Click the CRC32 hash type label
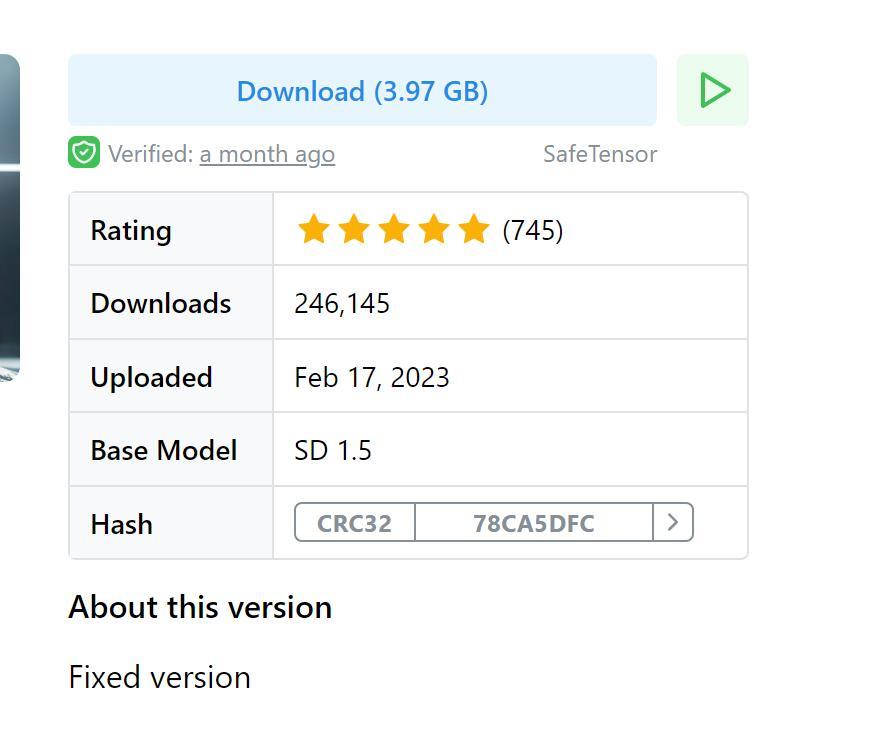The height and width of the screenshot is (731, 888). [355, 523]
